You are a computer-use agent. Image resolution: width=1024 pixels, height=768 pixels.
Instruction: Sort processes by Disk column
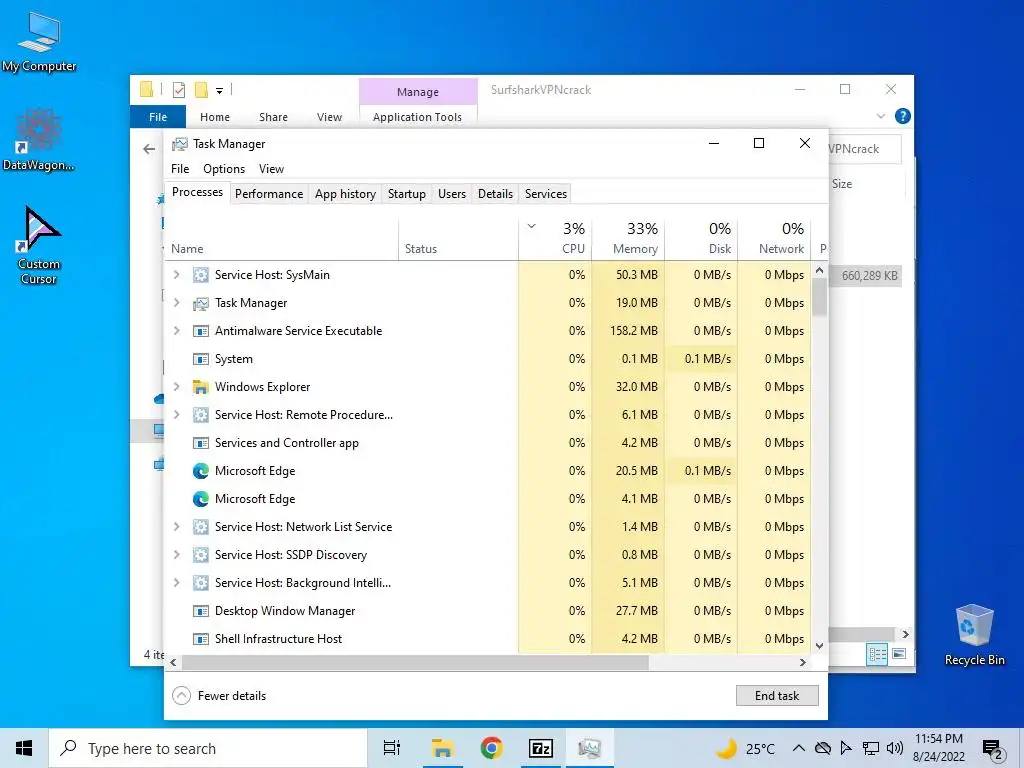click(701, 239)
